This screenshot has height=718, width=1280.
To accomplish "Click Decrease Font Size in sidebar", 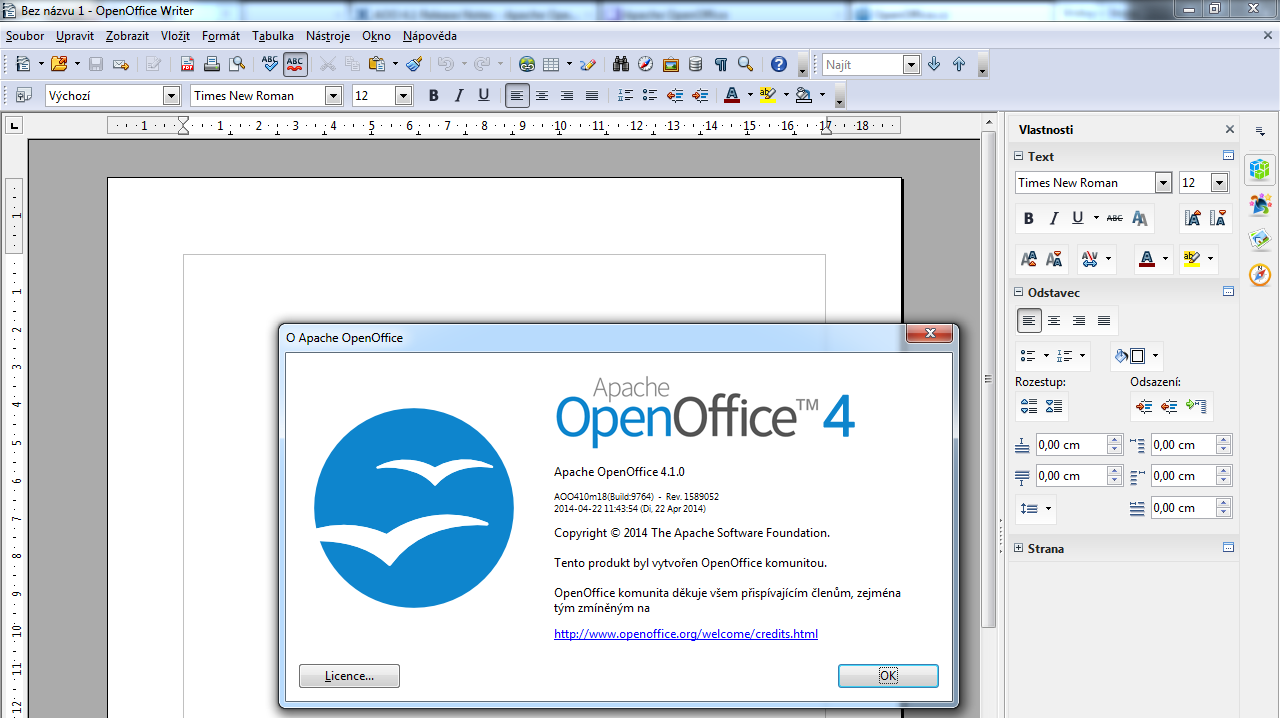I will pyautogui.click(x=1217, y=218).
